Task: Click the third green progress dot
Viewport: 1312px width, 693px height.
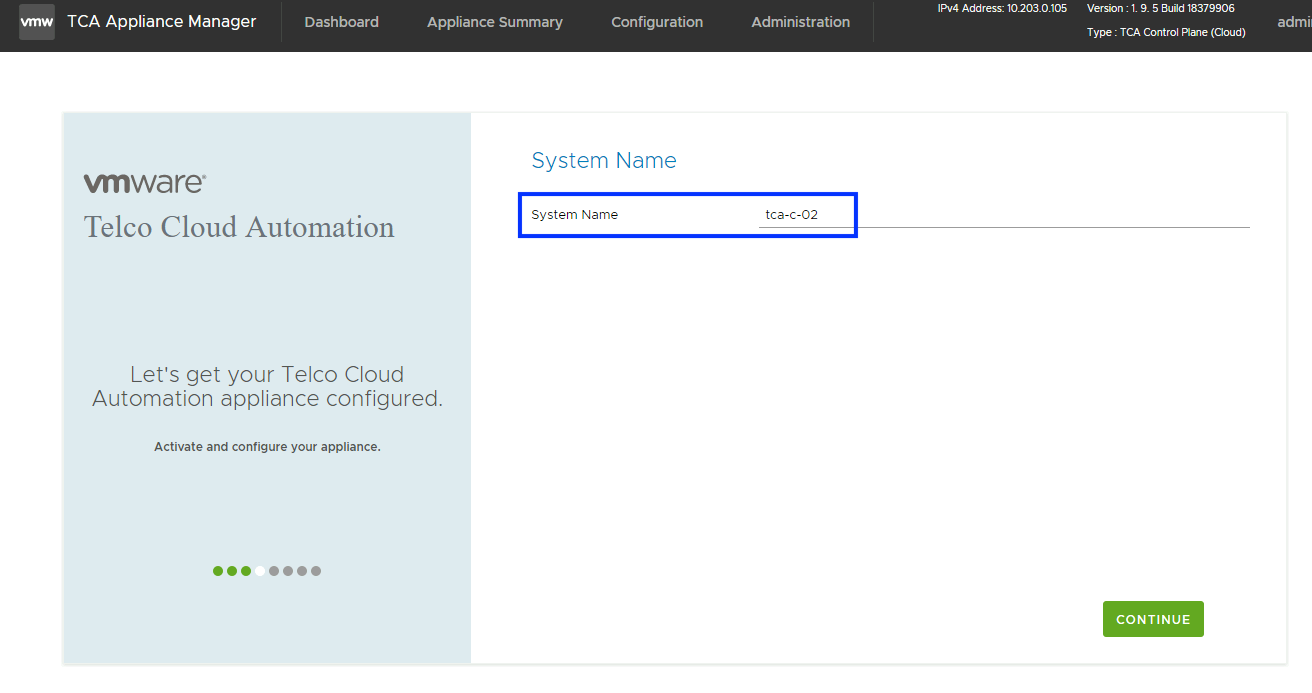Action: coord(246,571)
